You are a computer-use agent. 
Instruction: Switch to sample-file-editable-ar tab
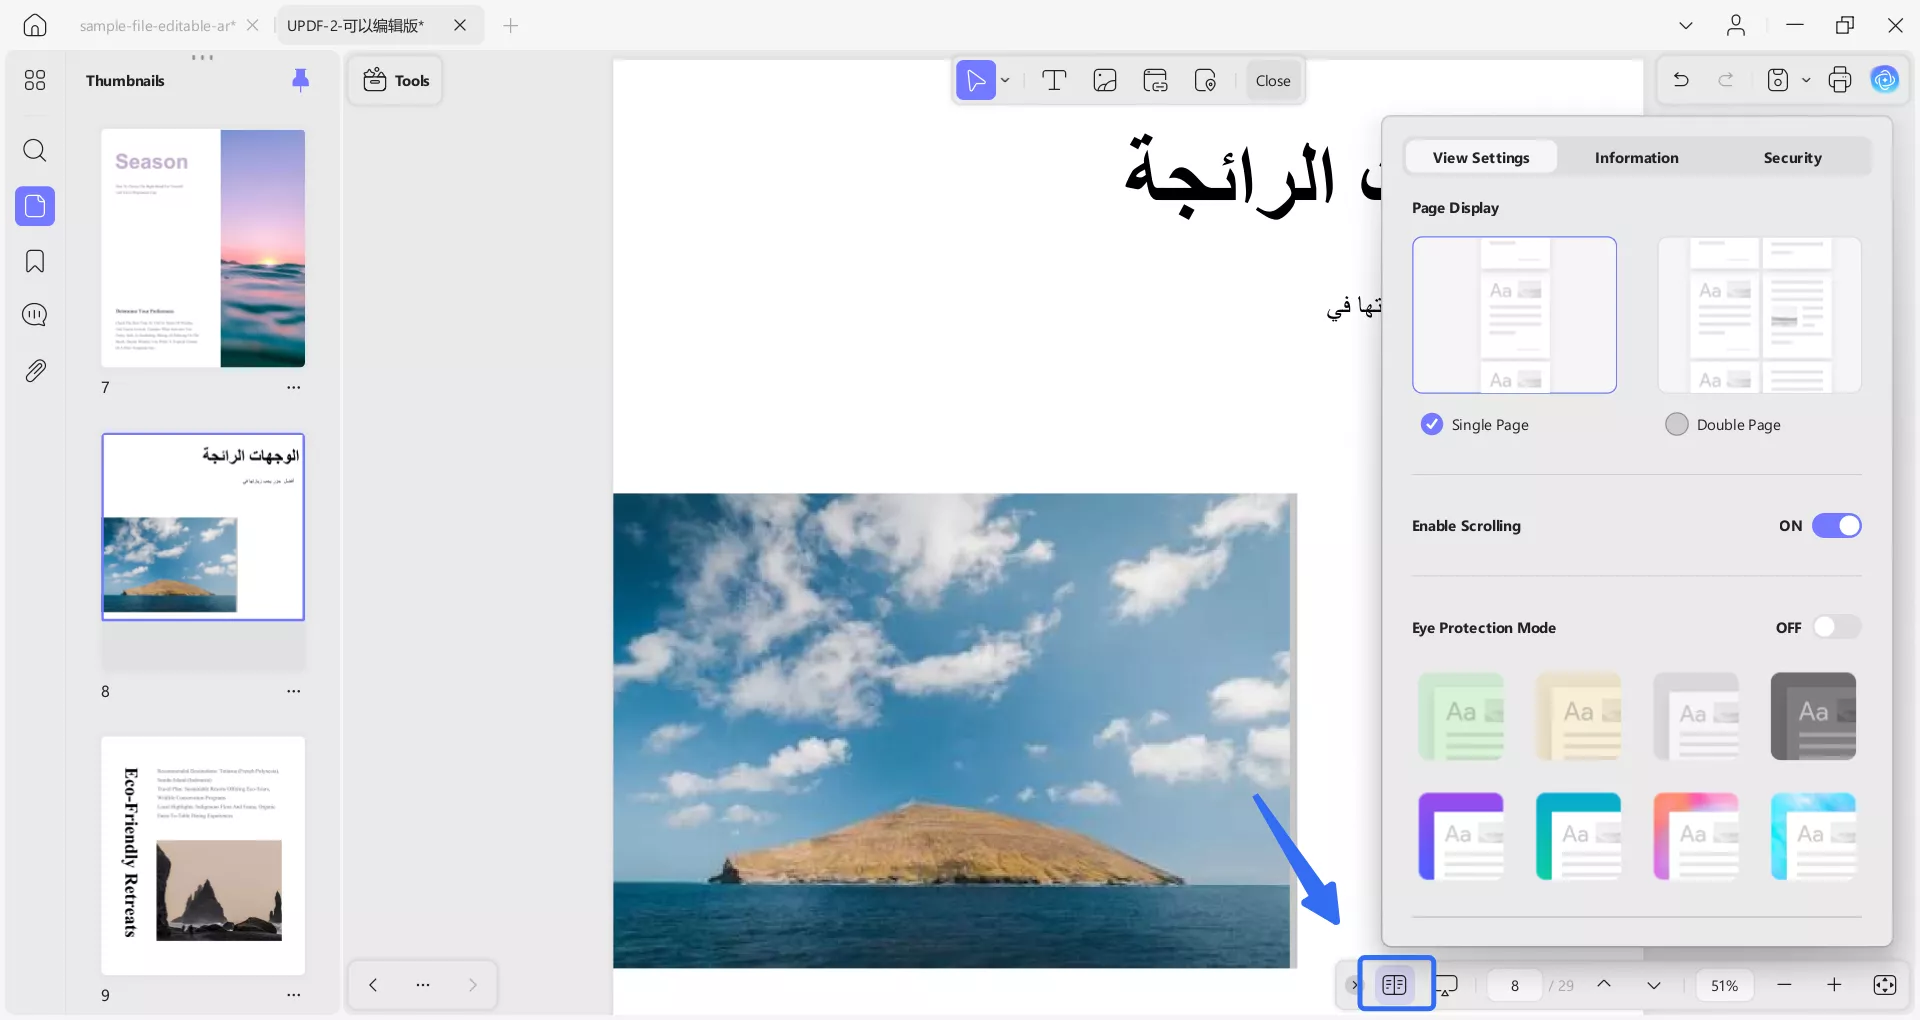pos(158,26)
